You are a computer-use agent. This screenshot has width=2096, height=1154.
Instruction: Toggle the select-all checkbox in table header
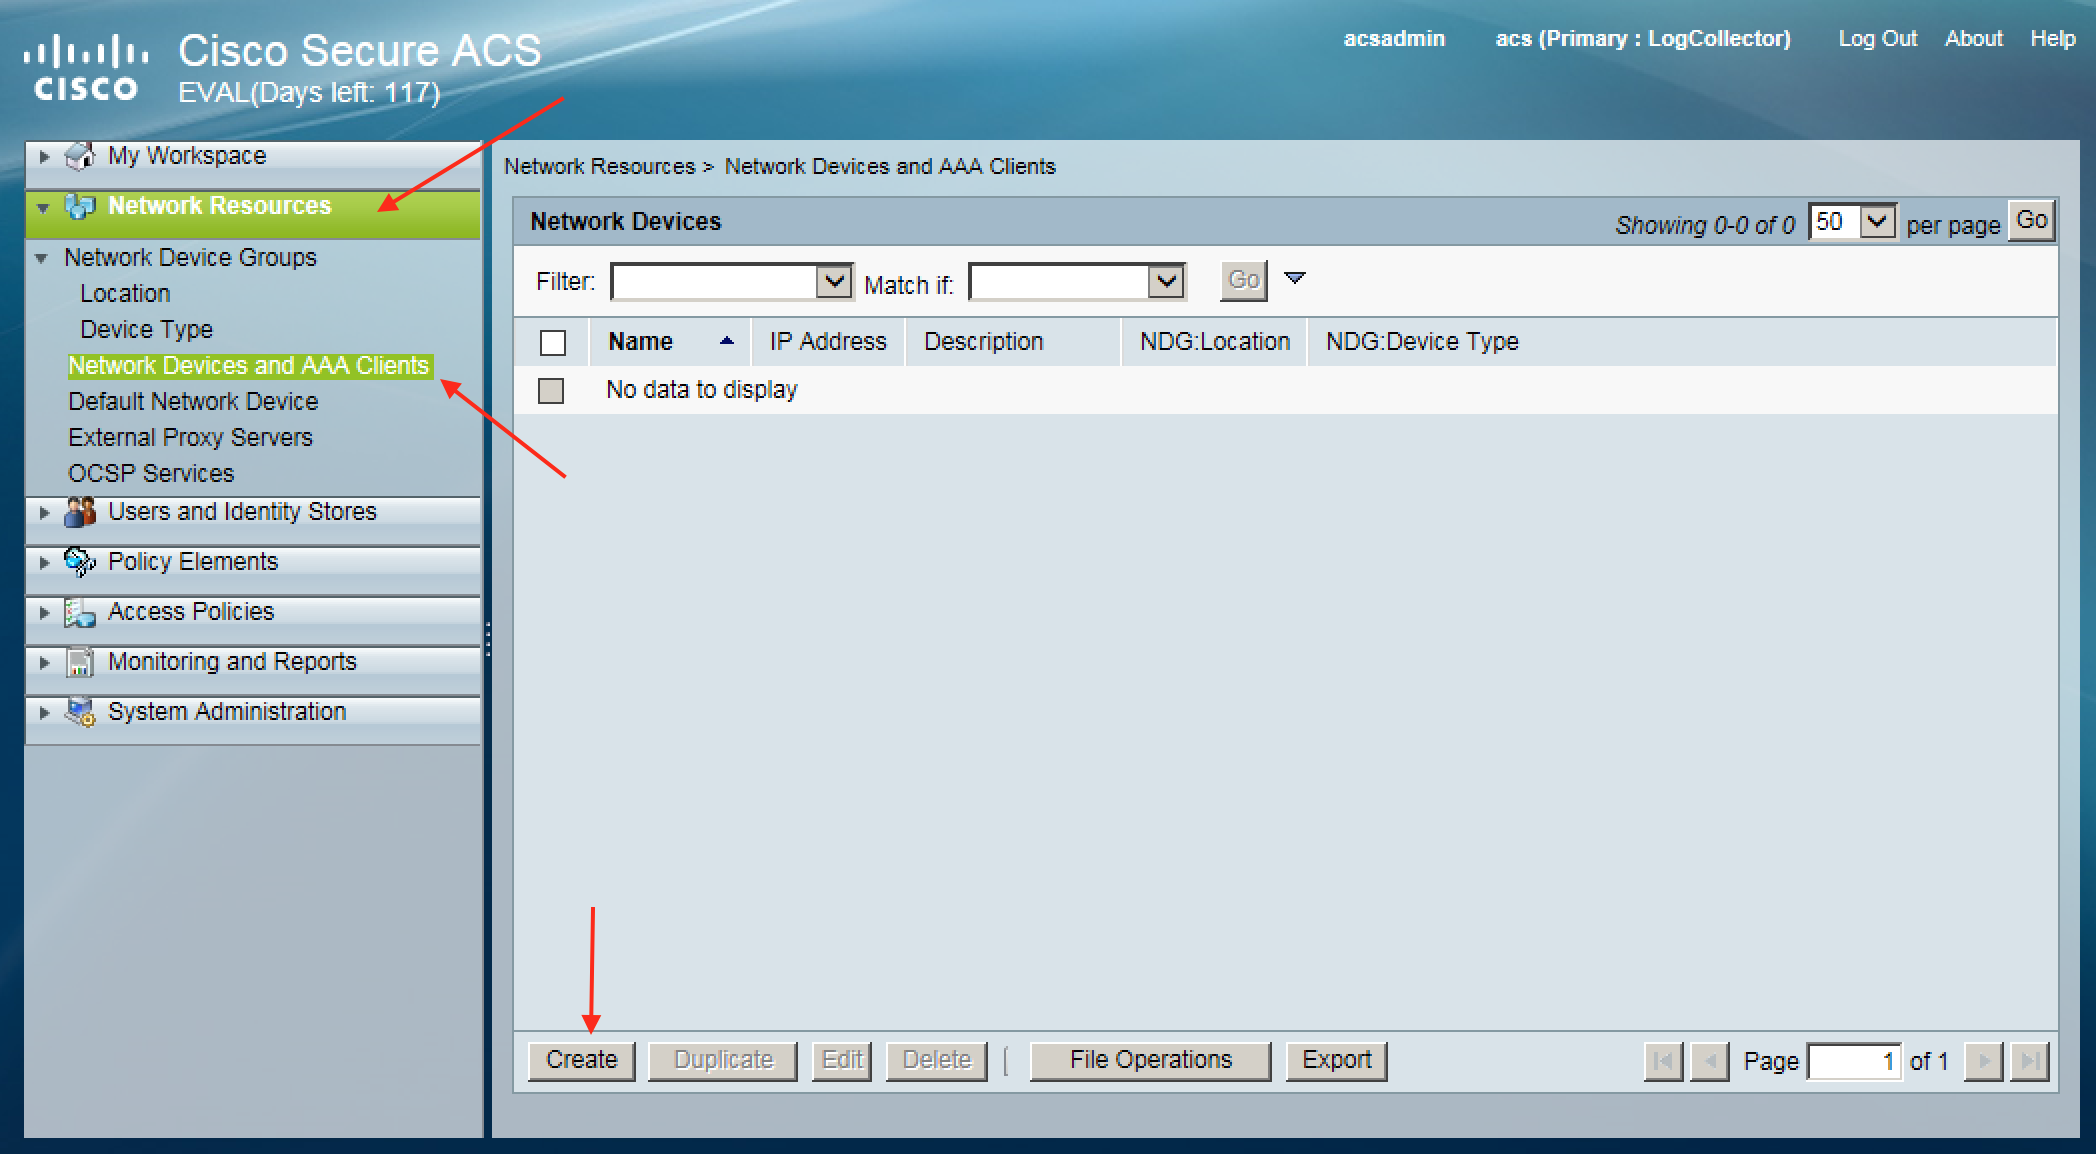(553, 343)
